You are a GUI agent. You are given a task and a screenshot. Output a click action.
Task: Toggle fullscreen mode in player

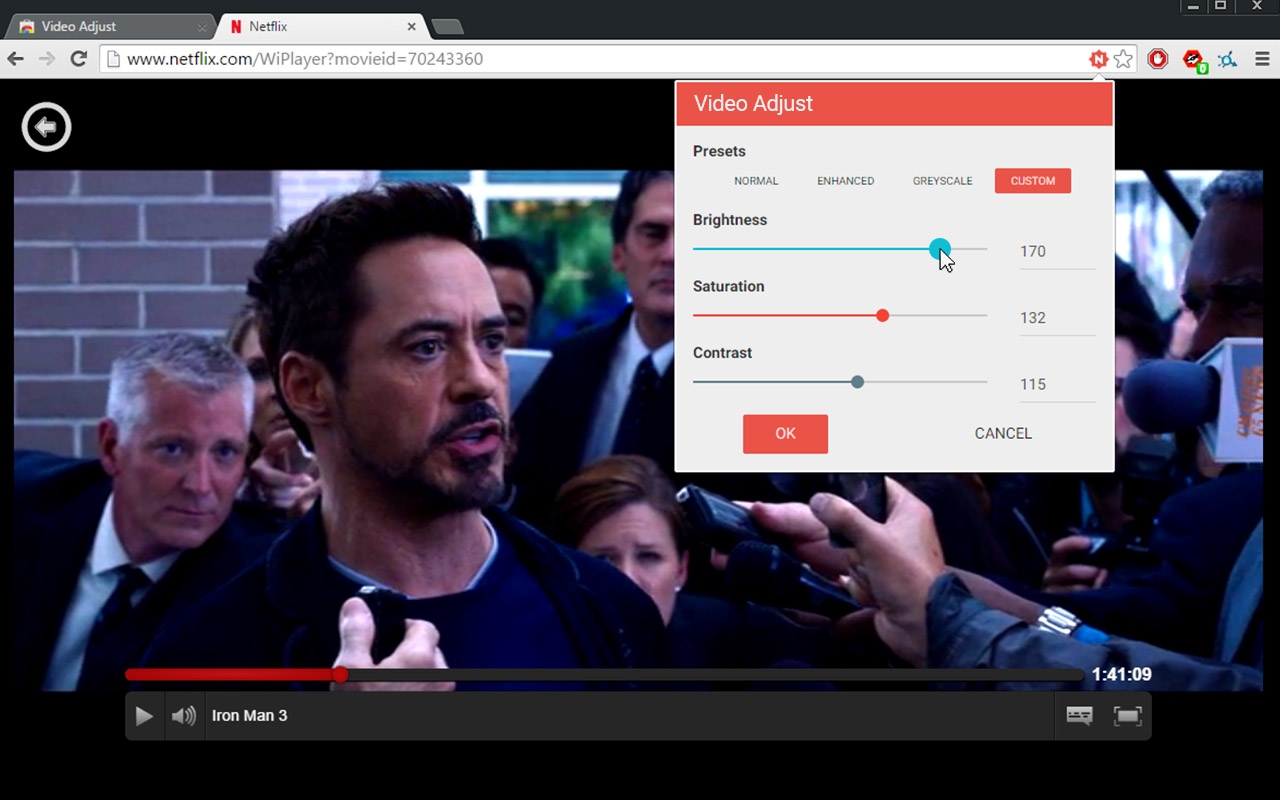(1127, 716)
